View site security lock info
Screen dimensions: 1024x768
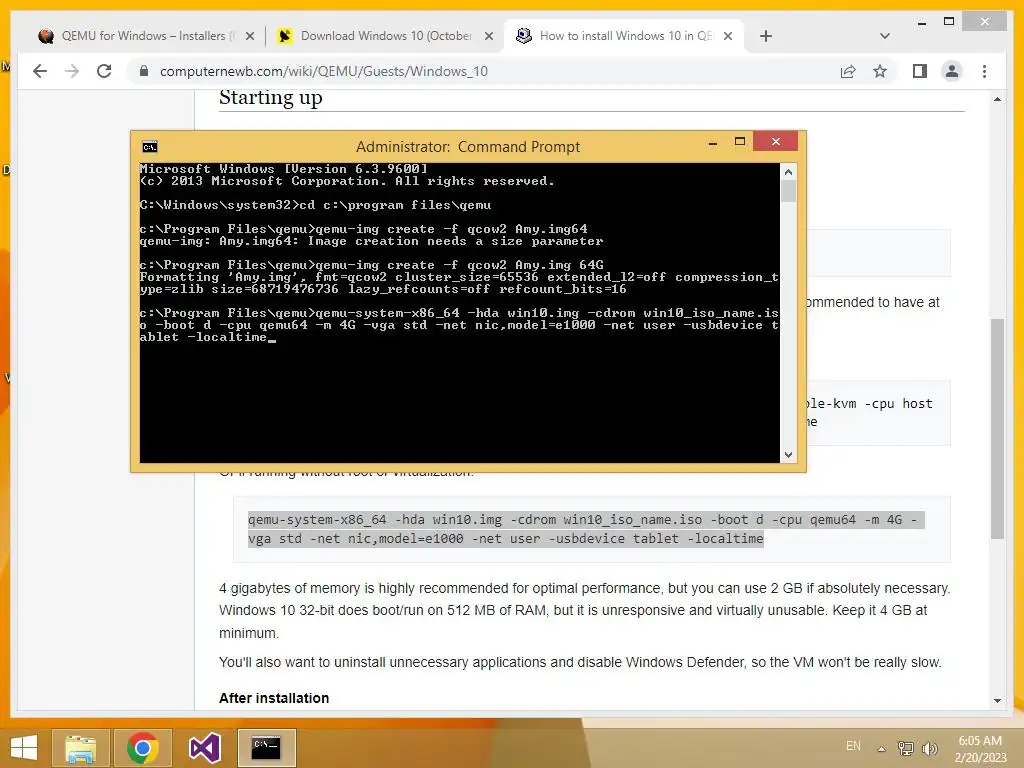pyautogui.click(x=144, y=71)
